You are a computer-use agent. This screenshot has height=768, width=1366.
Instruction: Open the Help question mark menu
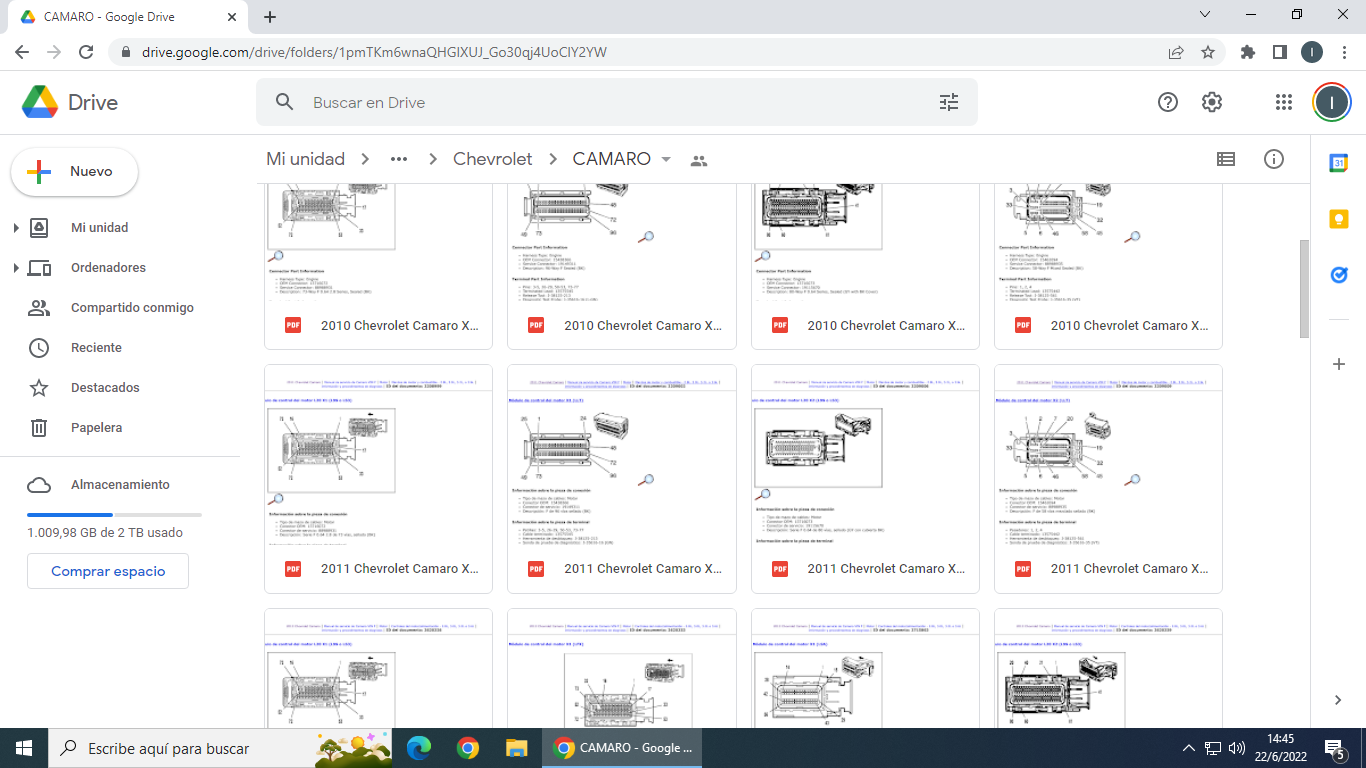coord(1167,102)
